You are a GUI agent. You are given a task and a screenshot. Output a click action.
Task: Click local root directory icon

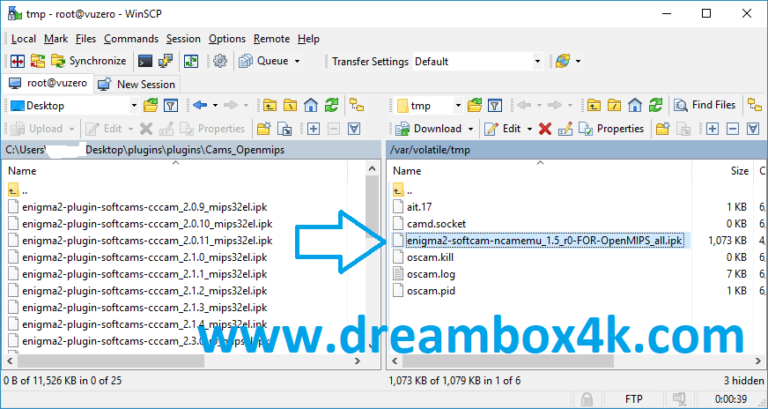point(290,105)
